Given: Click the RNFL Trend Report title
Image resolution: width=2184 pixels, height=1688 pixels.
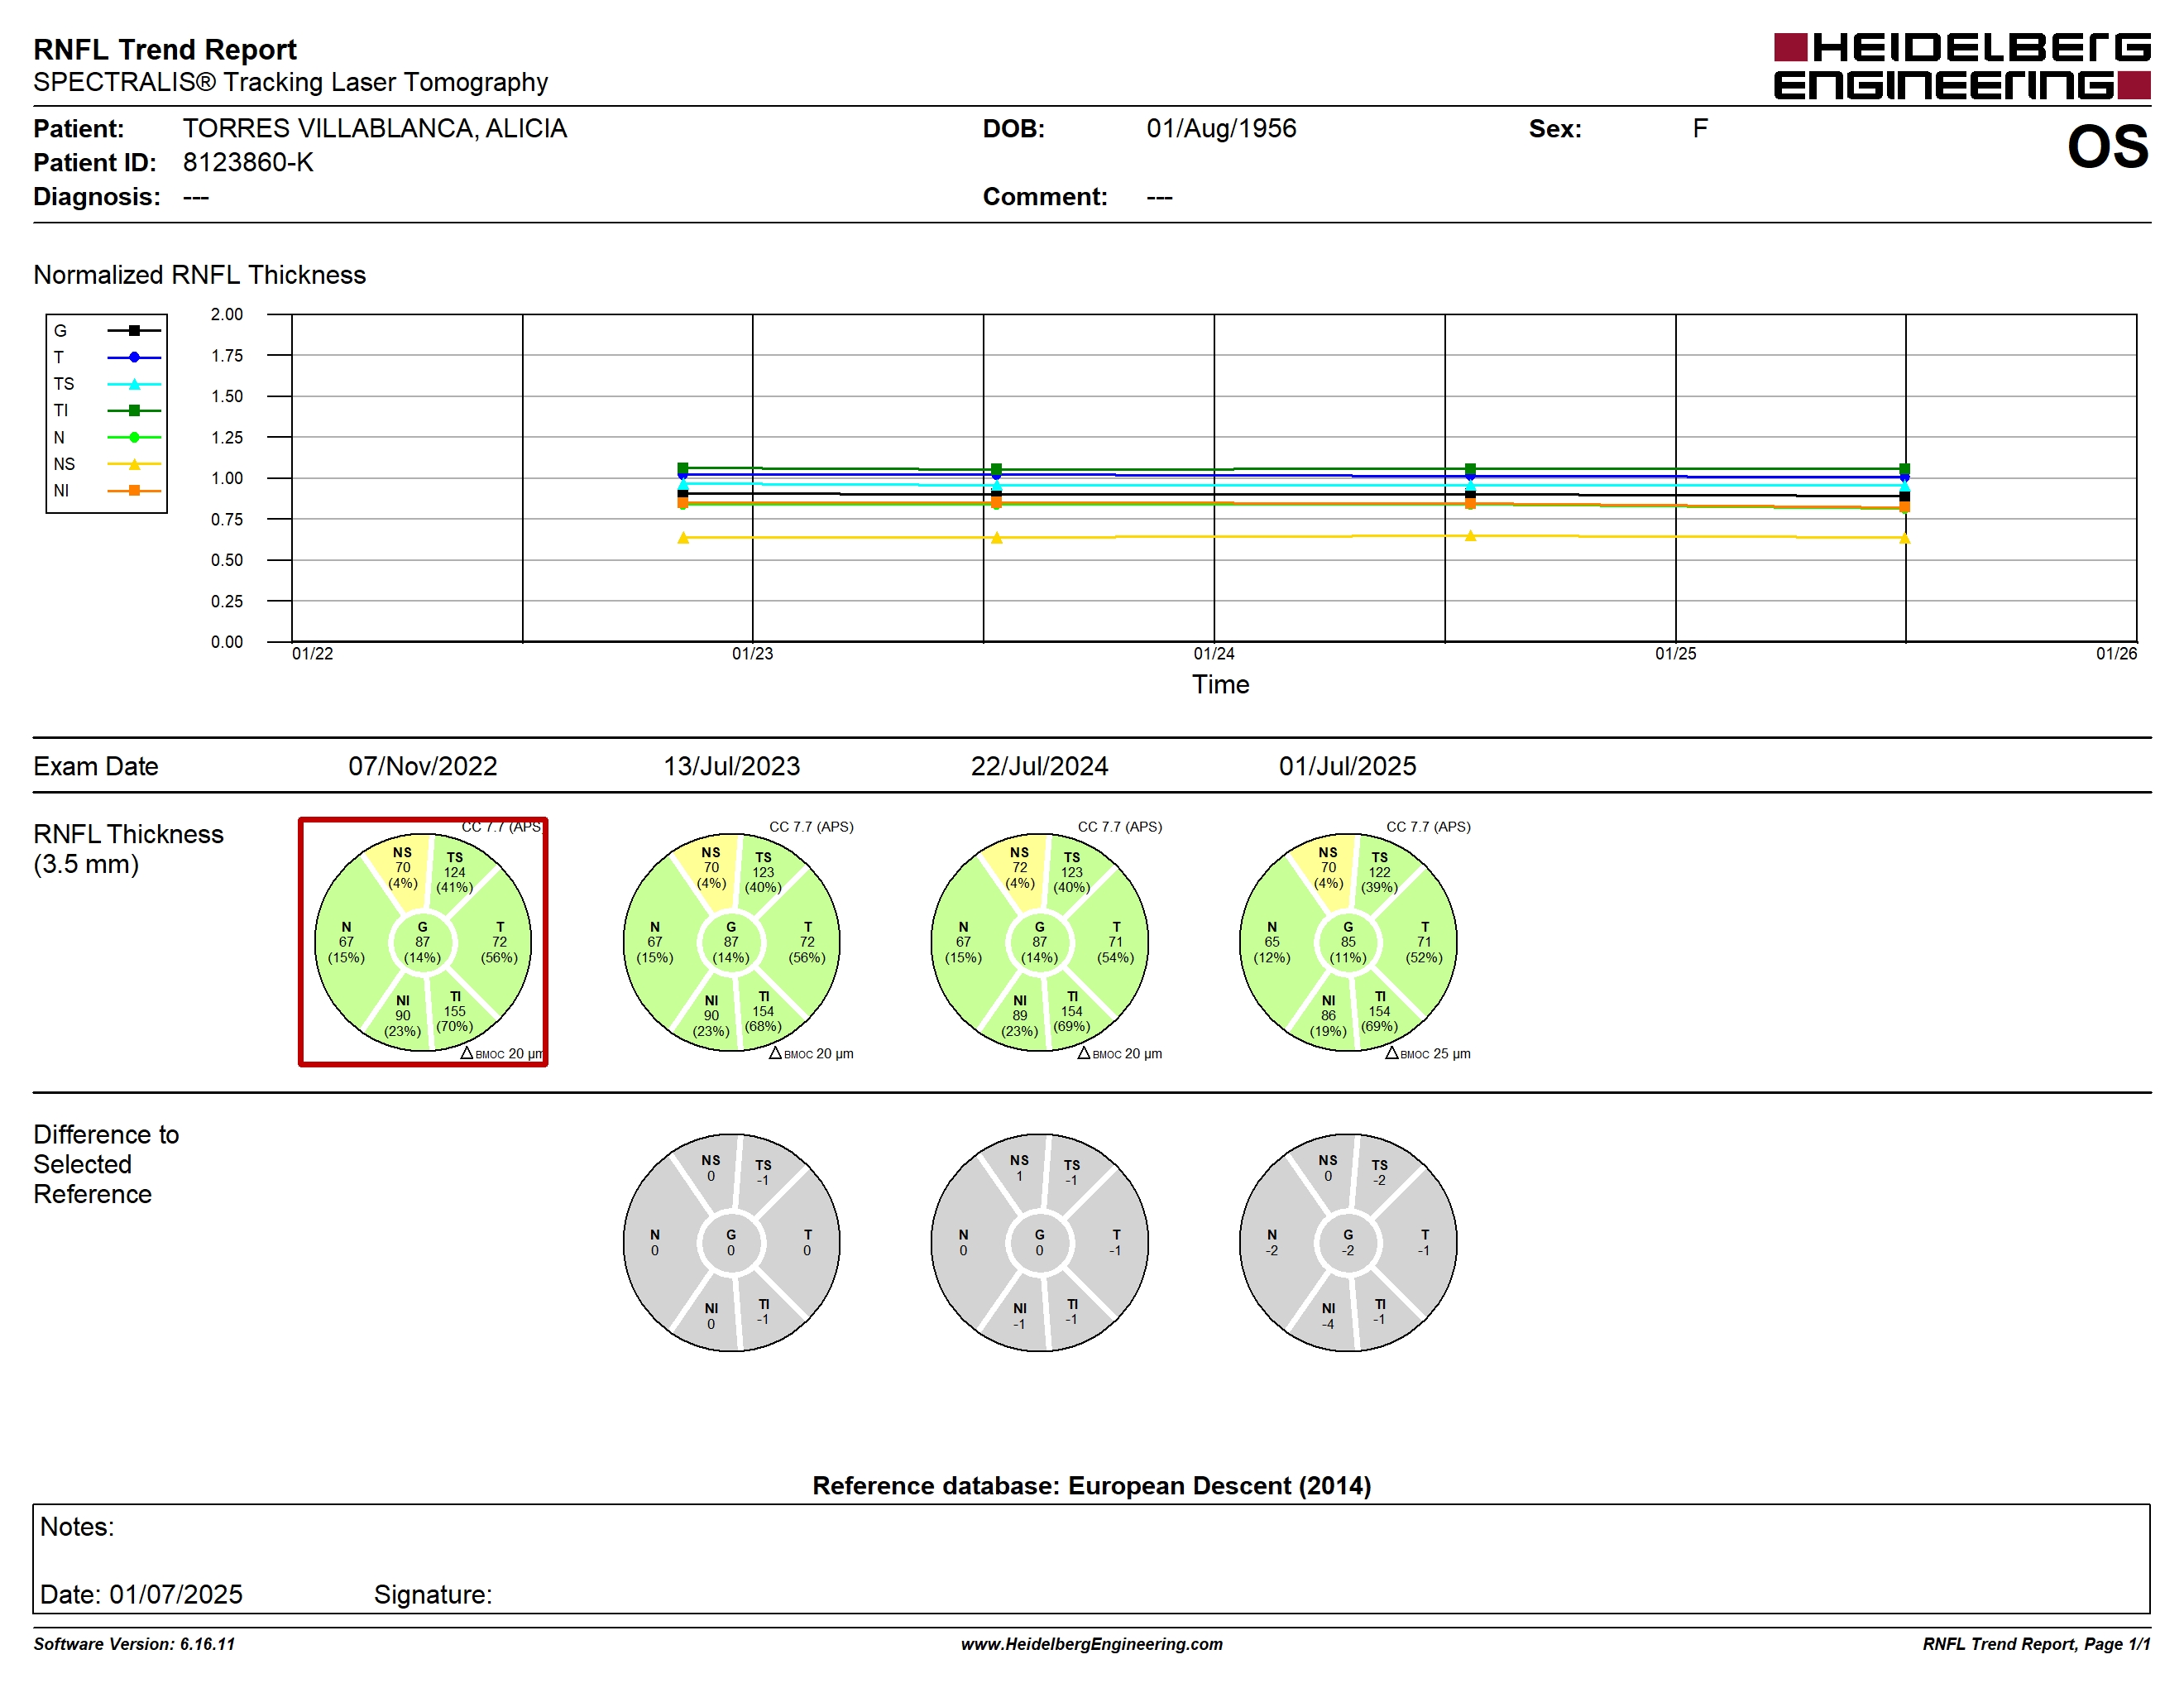Looking at the screenshot, I should coord(165,49).
